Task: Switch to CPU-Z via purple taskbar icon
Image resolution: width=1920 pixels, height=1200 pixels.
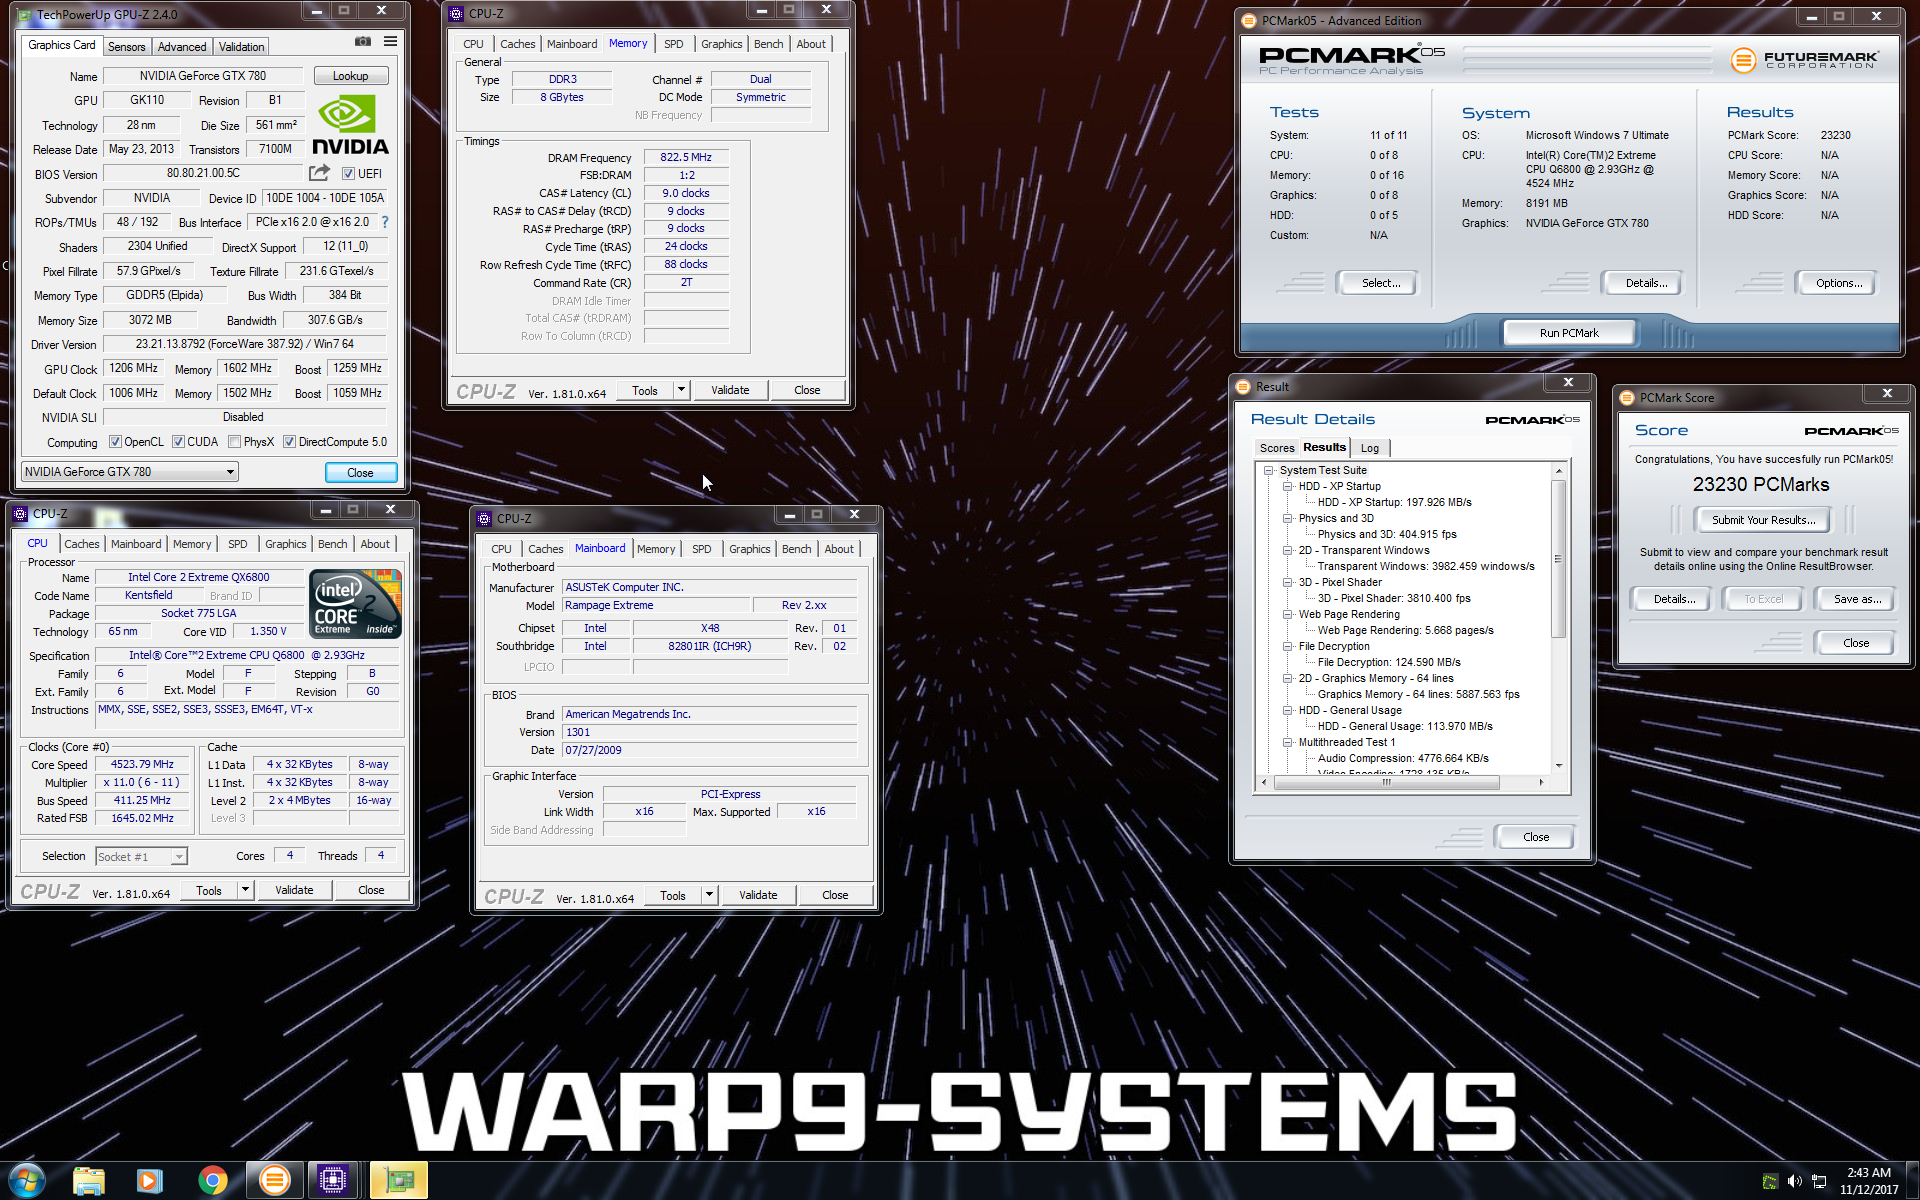Action: (x=333, y=1181)
